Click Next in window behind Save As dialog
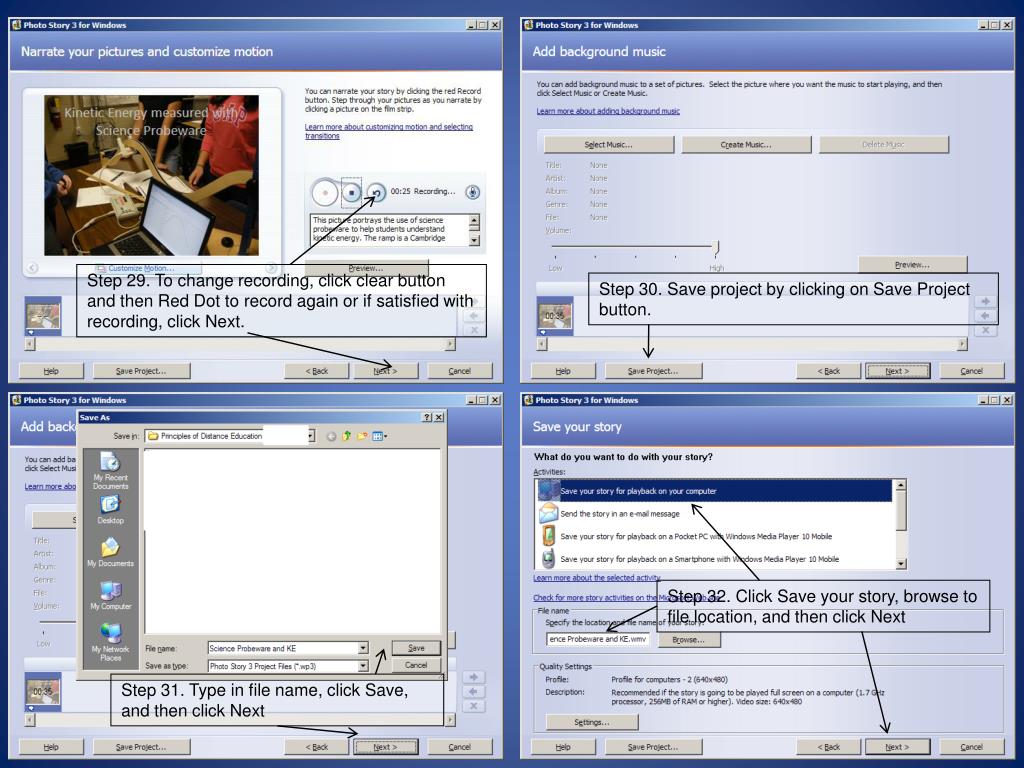 pos(385,747)
